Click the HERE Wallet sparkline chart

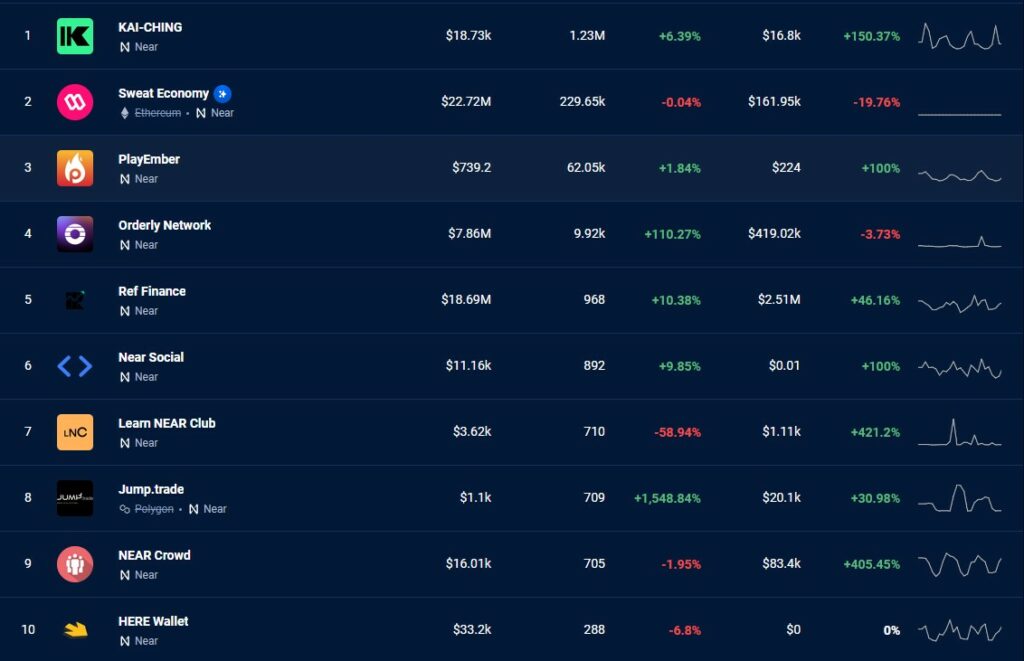[x=959, y=631]
